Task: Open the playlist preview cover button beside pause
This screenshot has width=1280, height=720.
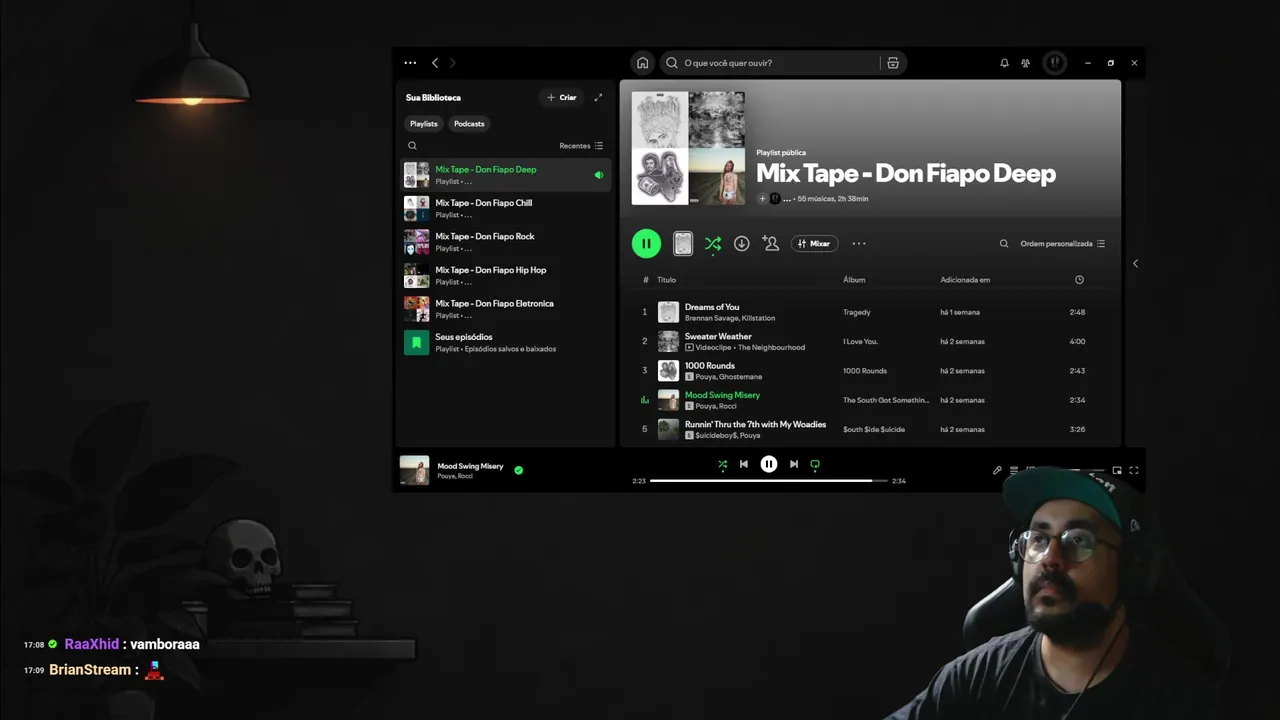Action: pyautogui.click(x=683, y=243)
